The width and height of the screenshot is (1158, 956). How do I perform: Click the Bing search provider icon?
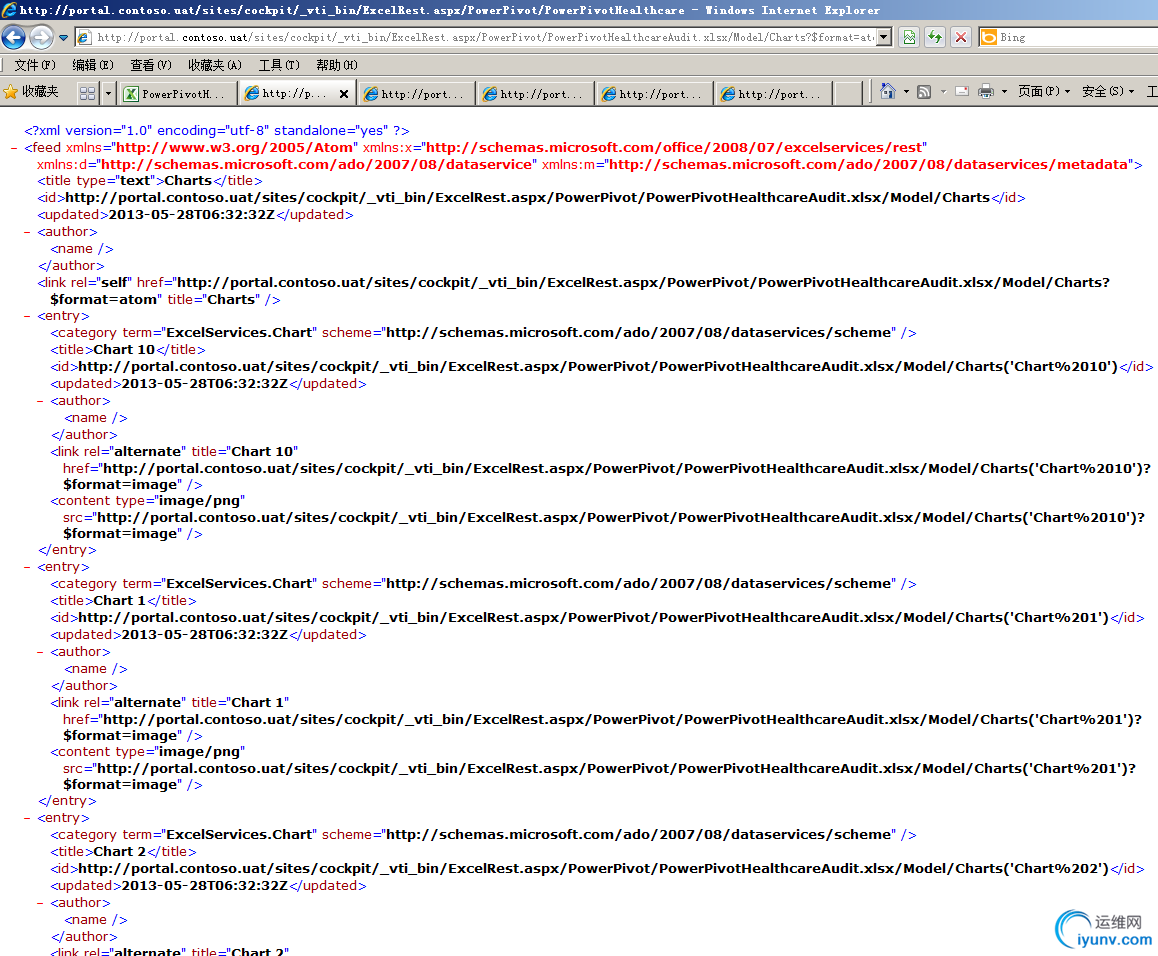(x=988, y=37)
